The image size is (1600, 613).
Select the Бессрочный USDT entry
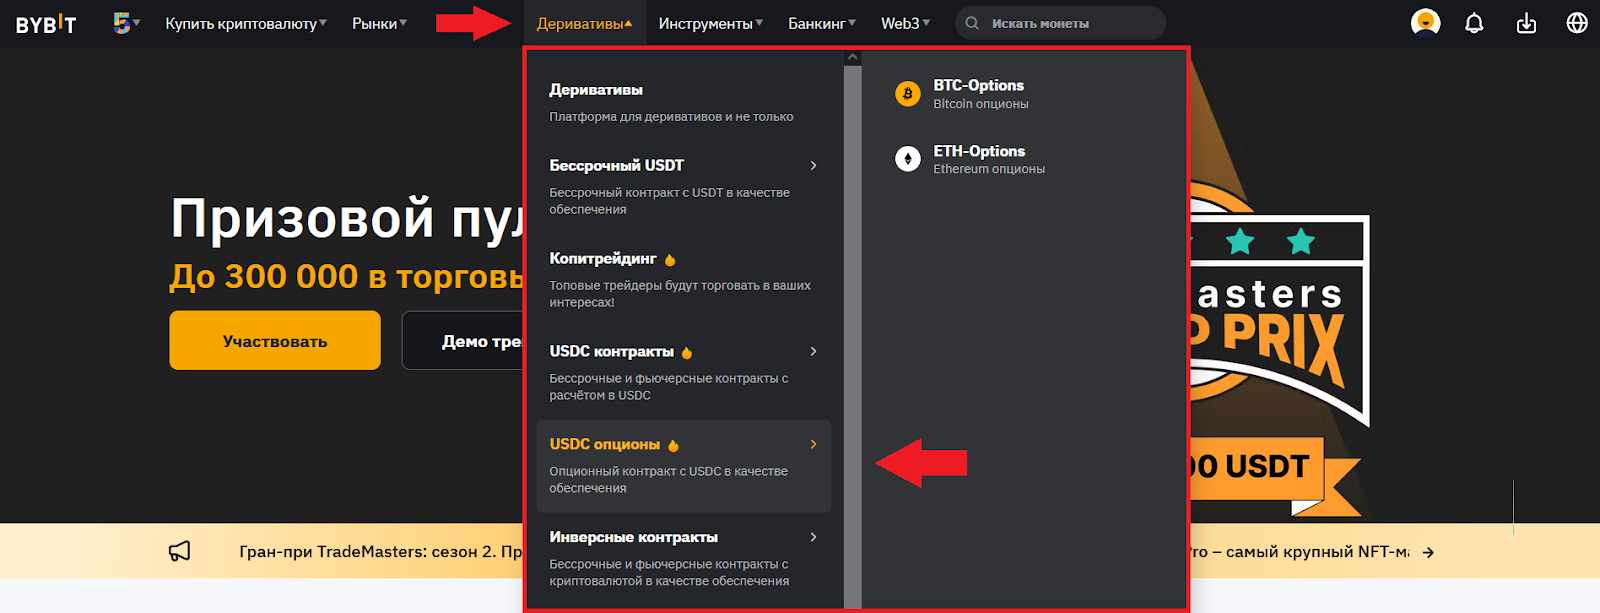click(x=684, y=186)
